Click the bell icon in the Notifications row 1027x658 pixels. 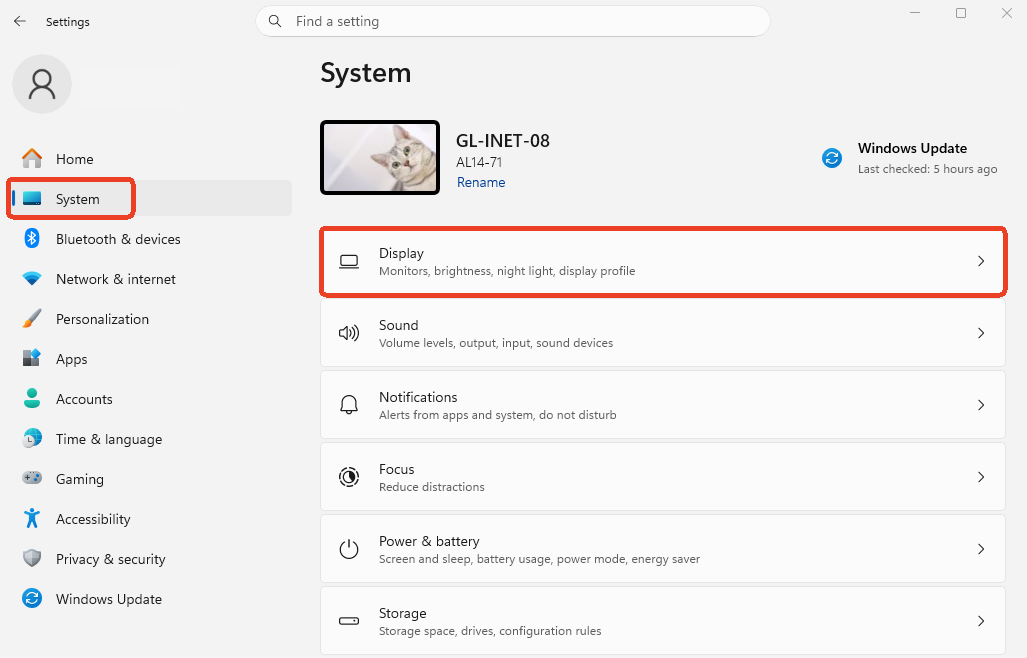tap(348, 405)
